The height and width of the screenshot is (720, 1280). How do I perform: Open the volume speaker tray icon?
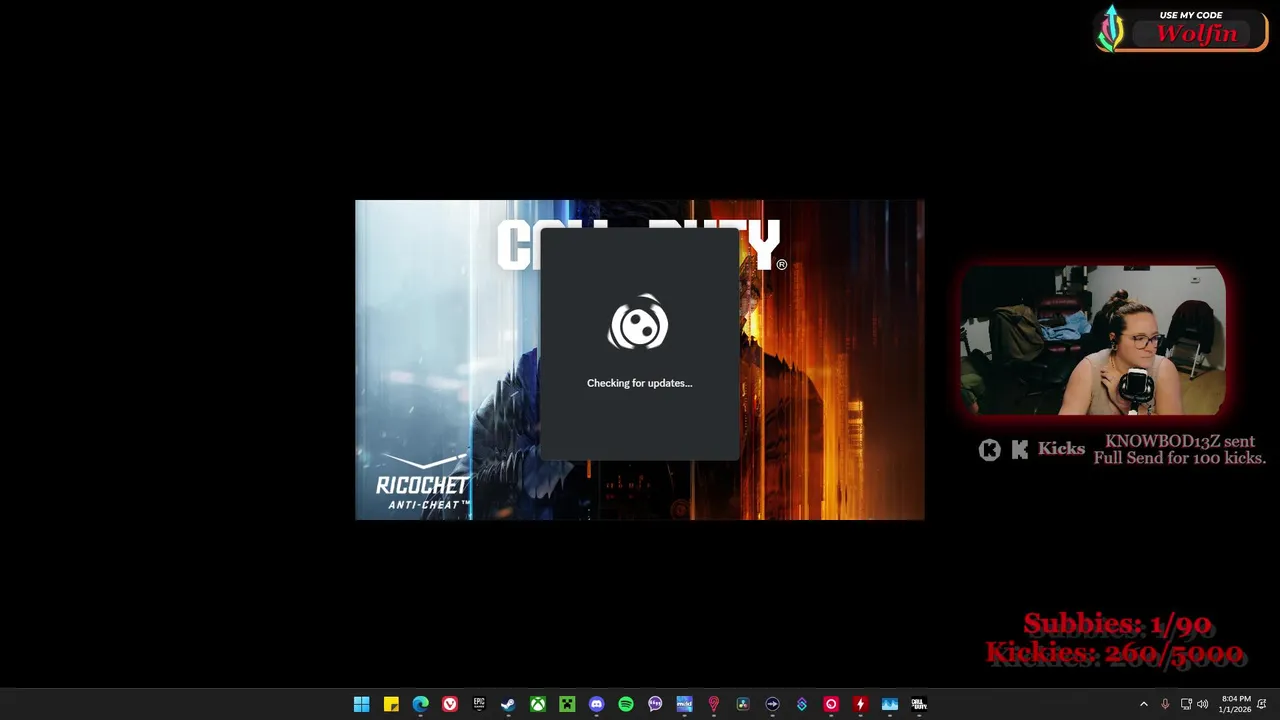1203,704
